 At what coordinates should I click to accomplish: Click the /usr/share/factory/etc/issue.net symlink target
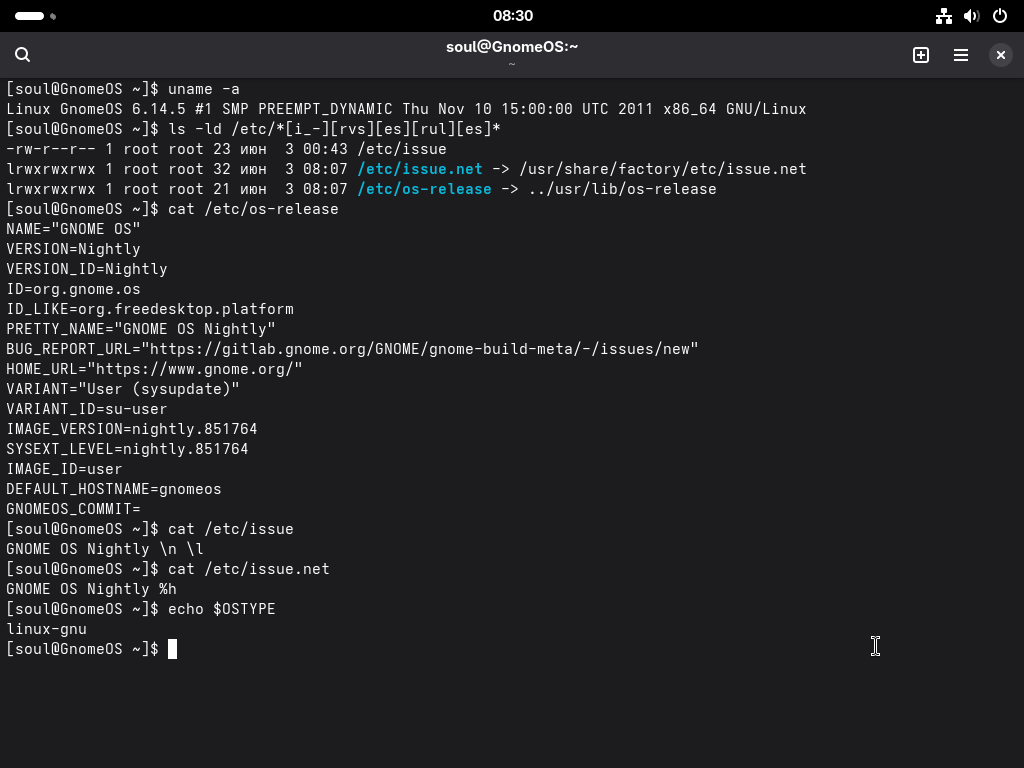pyautogui.click(x=663, y=169)
